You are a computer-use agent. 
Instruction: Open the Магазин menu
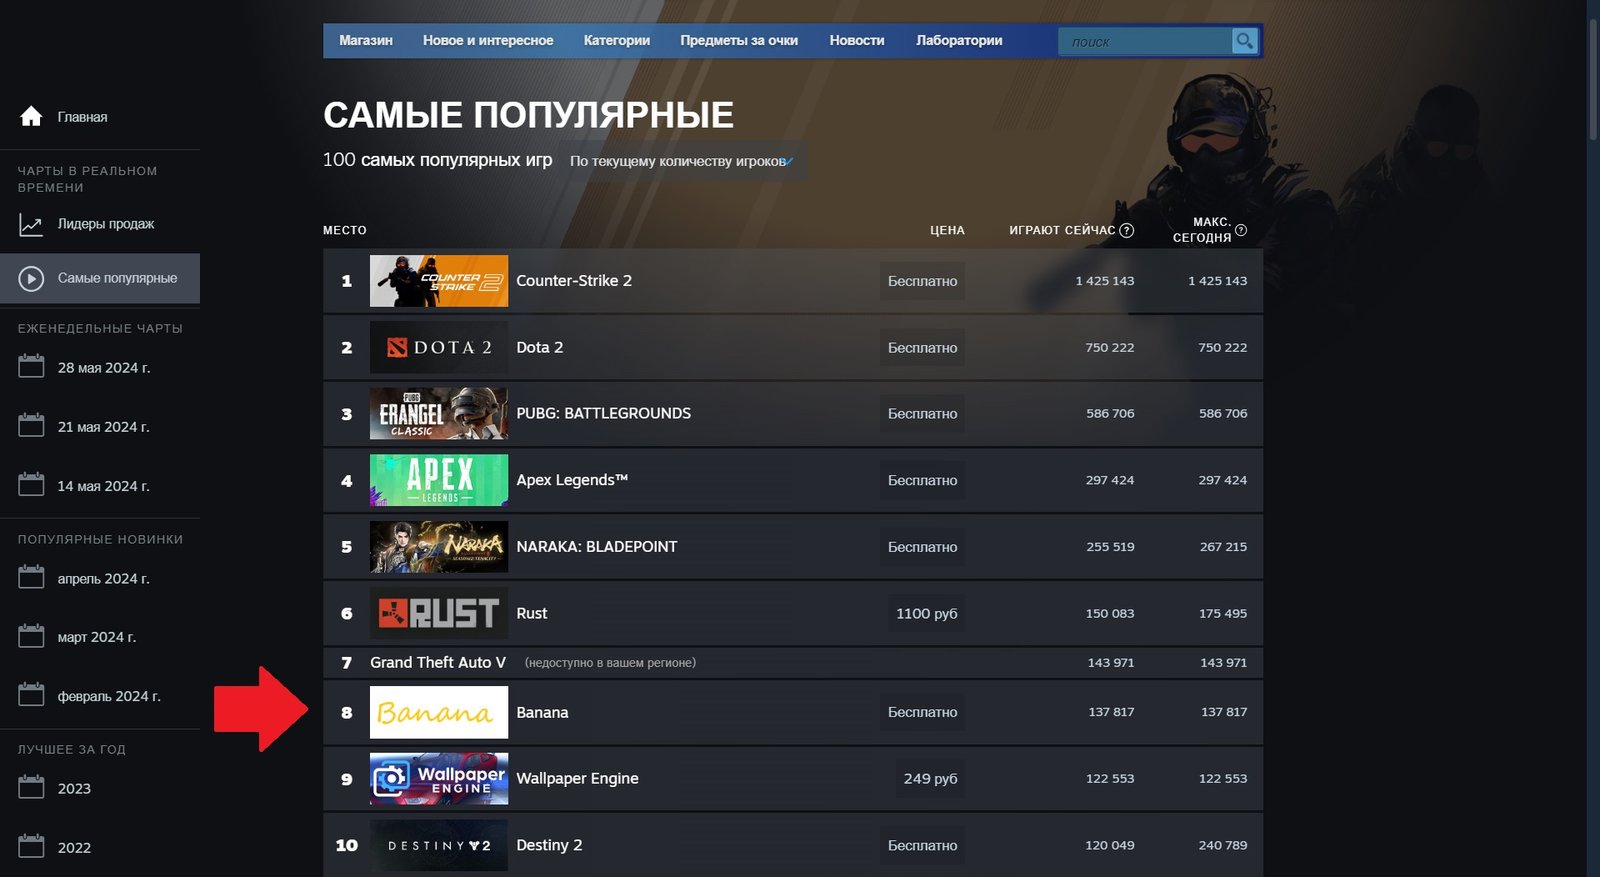(x=366, y=41)
